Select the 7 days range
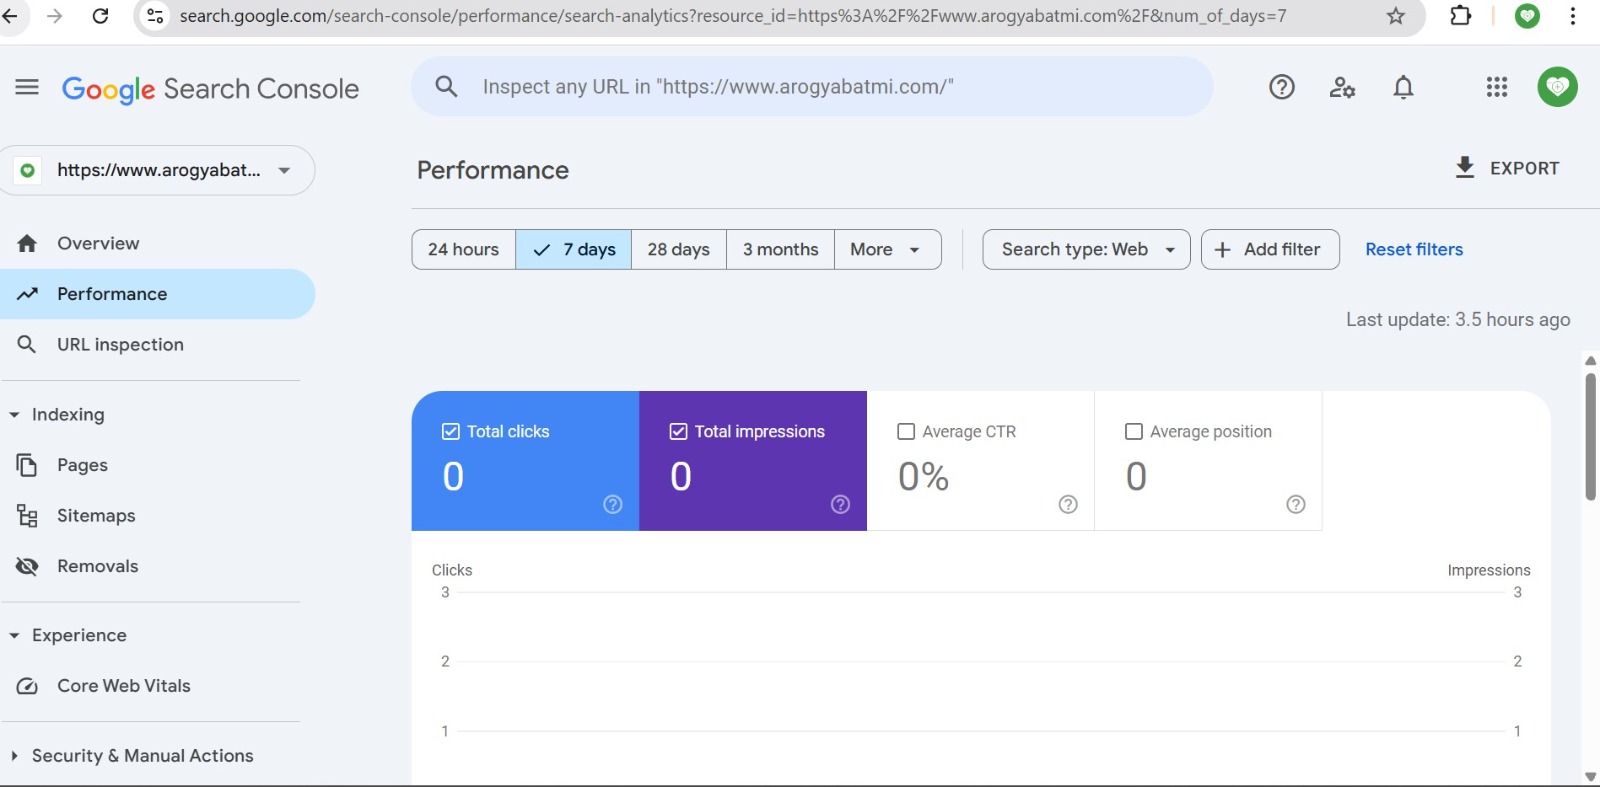This screenshot has height=787, width=1600. (x=574, y=249)
